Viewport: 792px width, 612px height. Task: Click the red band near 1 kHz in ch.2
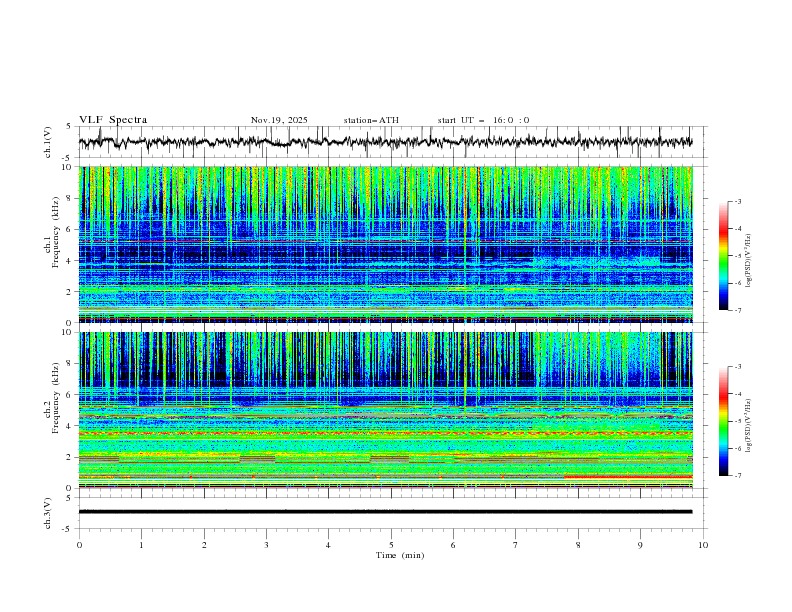[628, 477]
